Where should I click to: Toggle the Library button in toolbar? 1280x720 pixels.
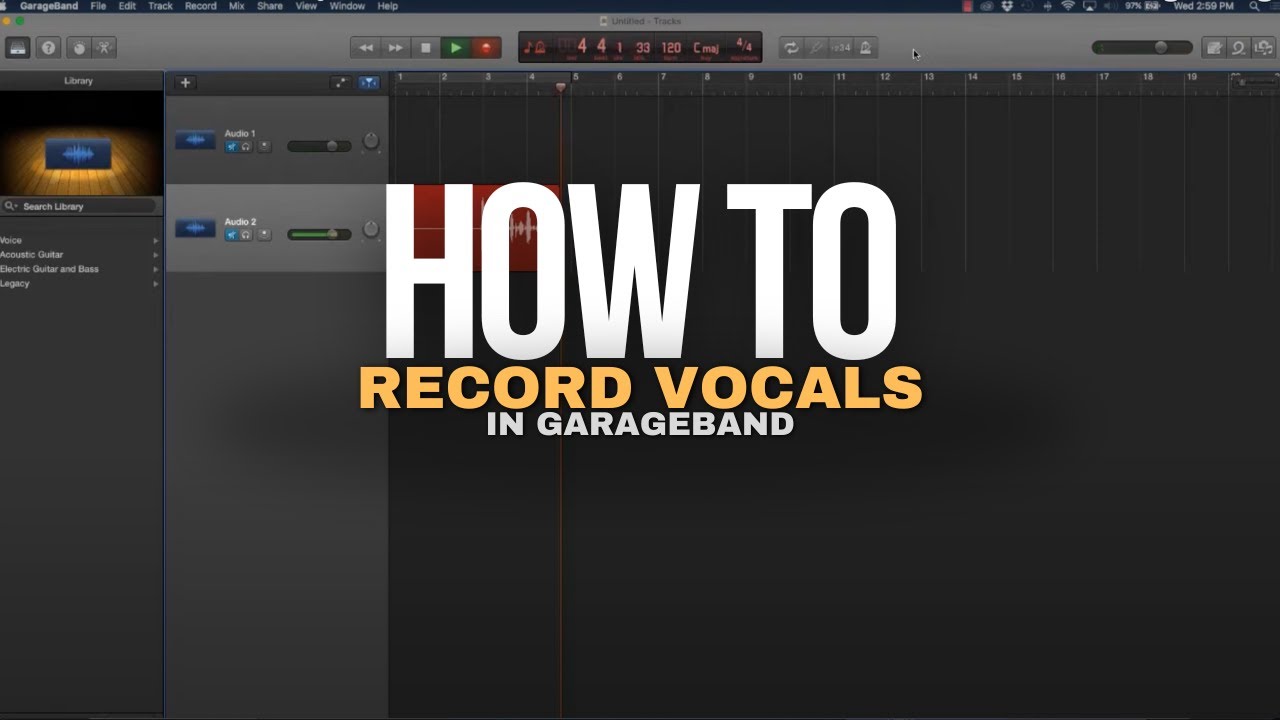tap(18, 47)
